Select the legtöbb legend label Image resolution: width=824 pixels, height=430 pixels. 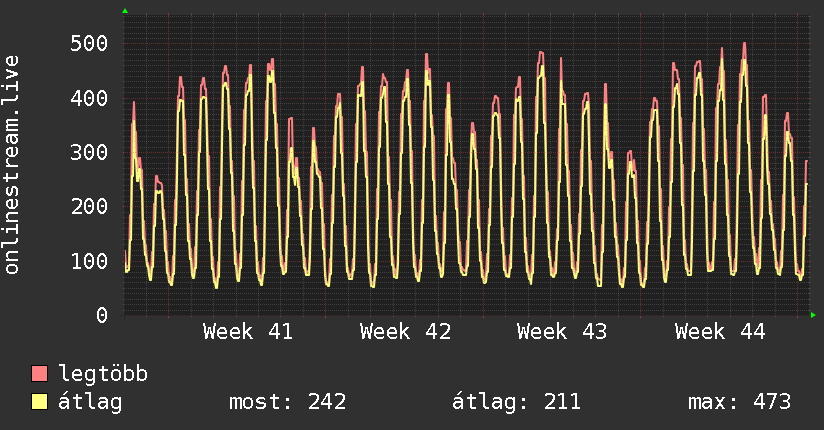pos(103,373)
